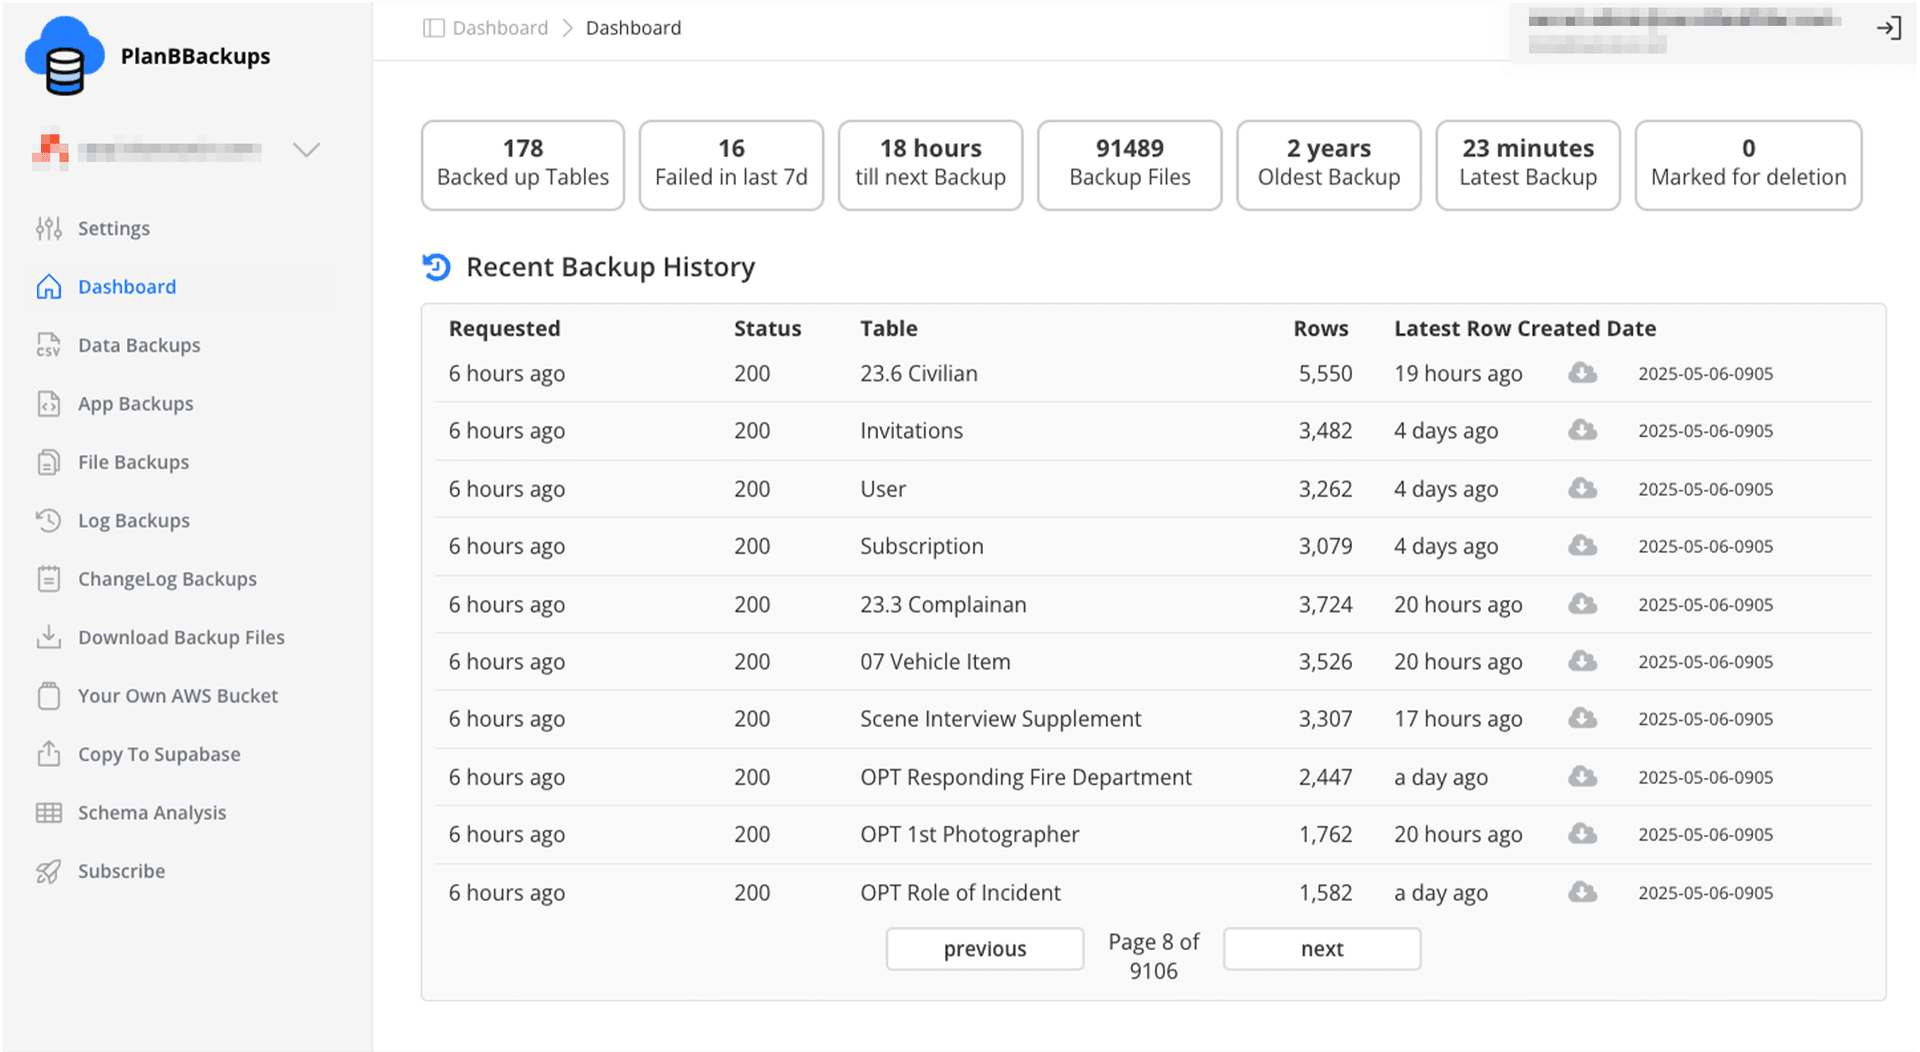Click the ChangeLog Backups notepad icon

[x=49, y=579]
